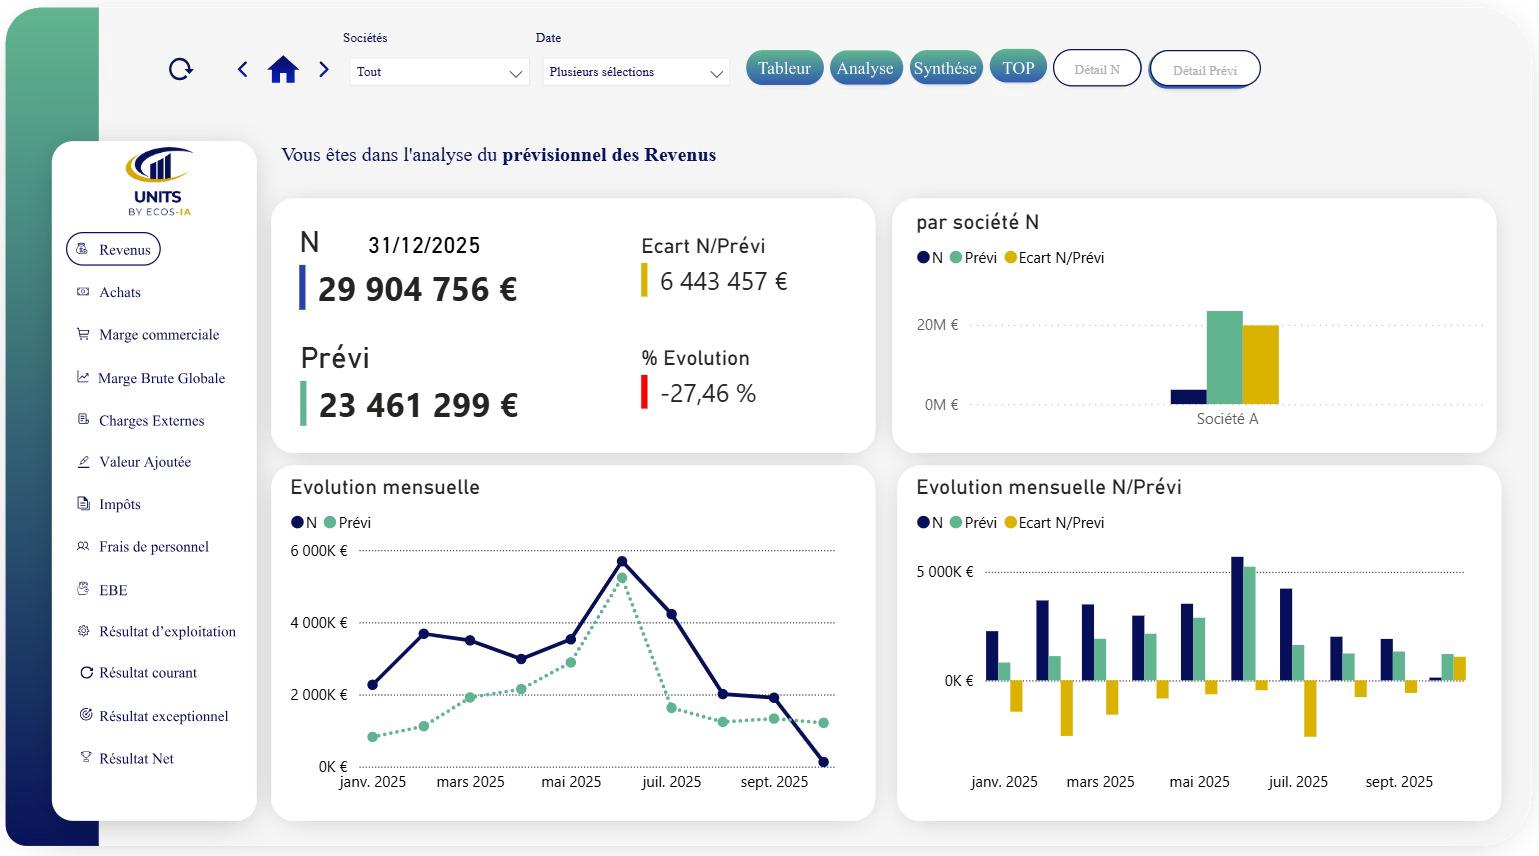Switch to the Analyse tab
1539x856 pixels.
click(865, 68)
